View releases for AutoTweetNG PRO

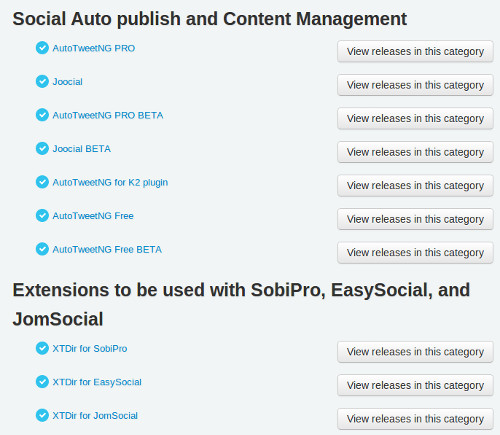click(415, 51)
